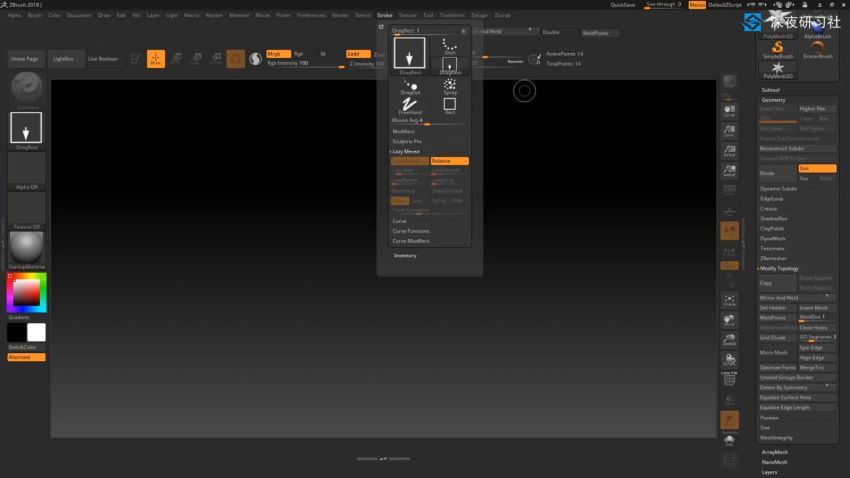Image resolution: width=850 pixels, height=478 pixels.
Task: Toggle the Smt option beside Divide
Action: coord(817,169)
